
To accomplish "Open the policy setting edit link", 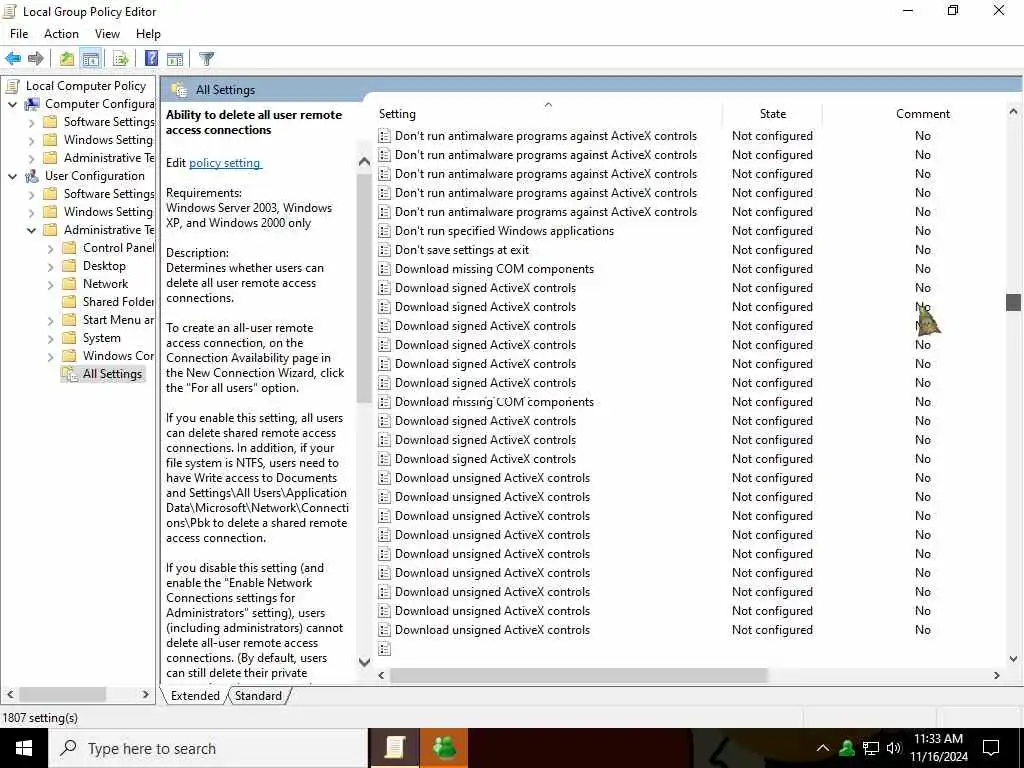I will pos(225,163).
